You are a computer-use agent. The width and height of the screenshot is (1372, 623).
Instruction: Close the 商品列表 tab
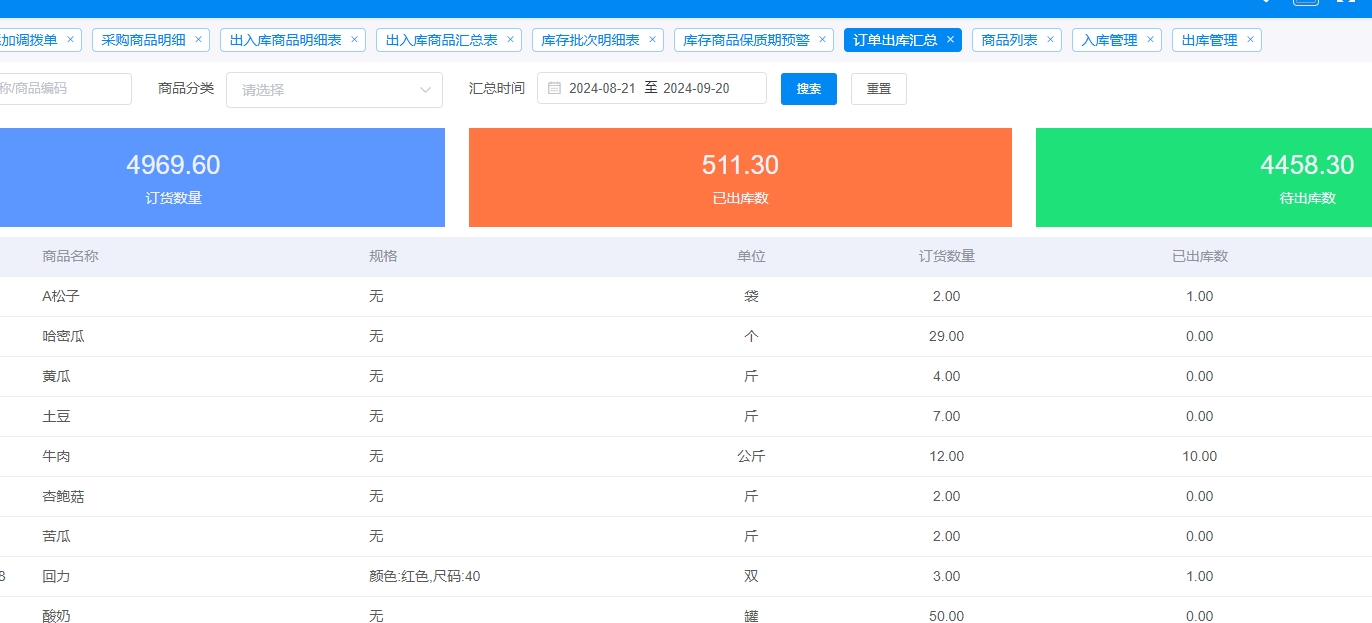[x=1050, y=40]
